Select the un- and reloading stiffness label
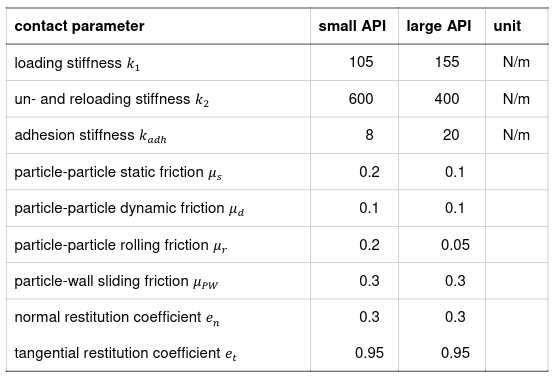This screenshot has width=555, height=379. 111,99
